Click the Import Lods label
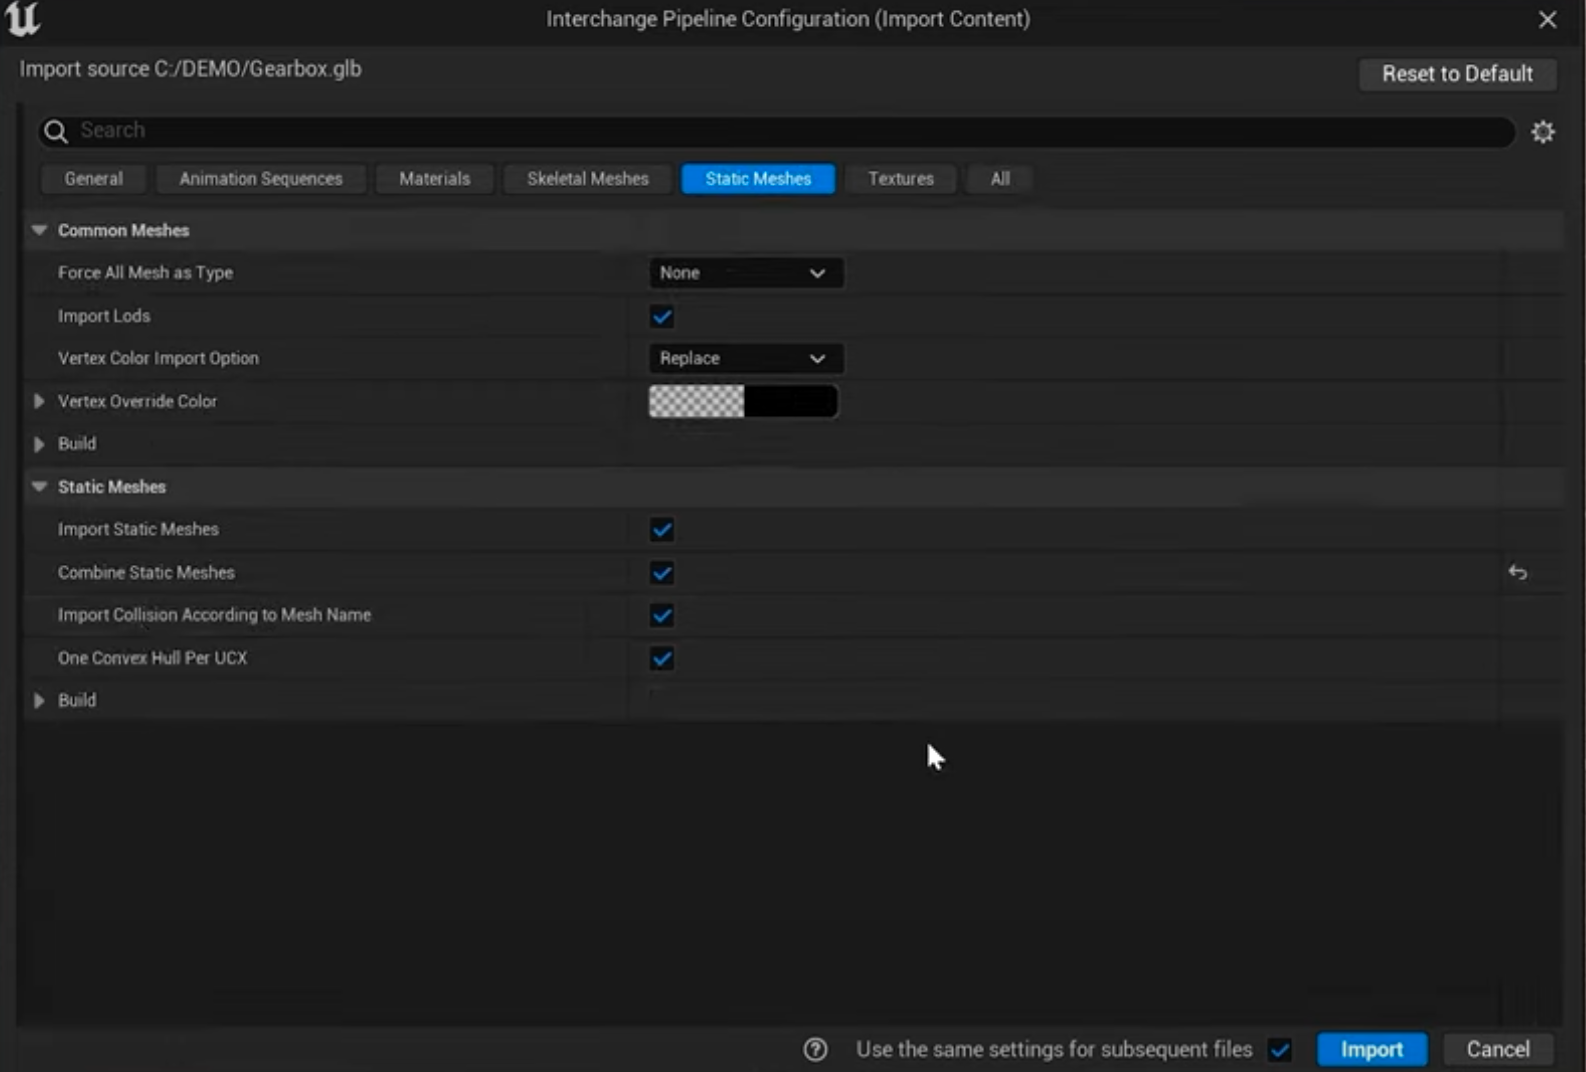The height and width of the screenshot is (1072, 1586). [104, 316]
